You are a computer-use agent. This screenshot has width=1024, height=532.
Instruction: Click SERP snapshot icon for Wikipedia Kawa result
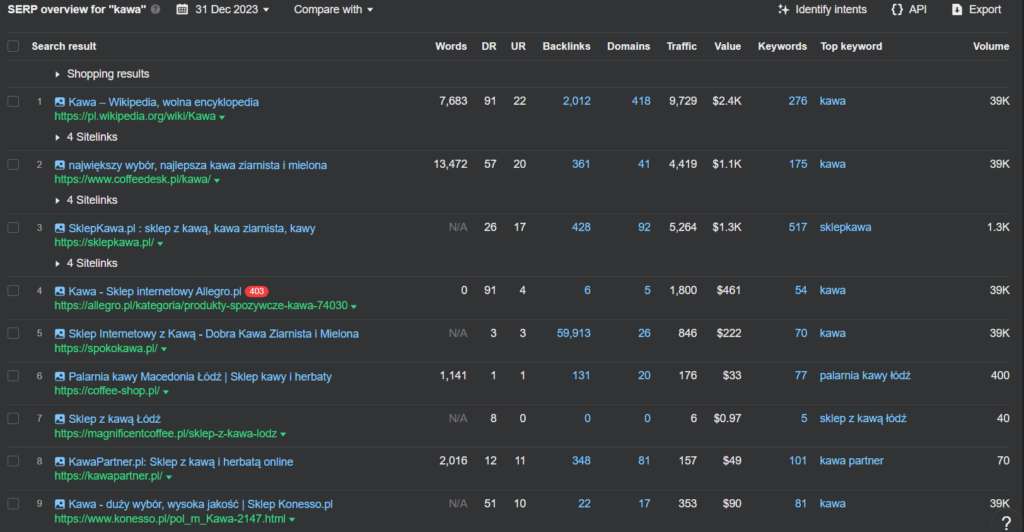pyautogui.click(x=60, y=102)
